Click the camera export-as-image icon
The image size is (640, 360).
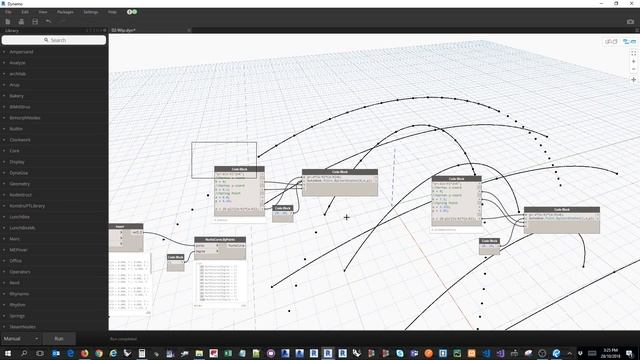(630, 22)
